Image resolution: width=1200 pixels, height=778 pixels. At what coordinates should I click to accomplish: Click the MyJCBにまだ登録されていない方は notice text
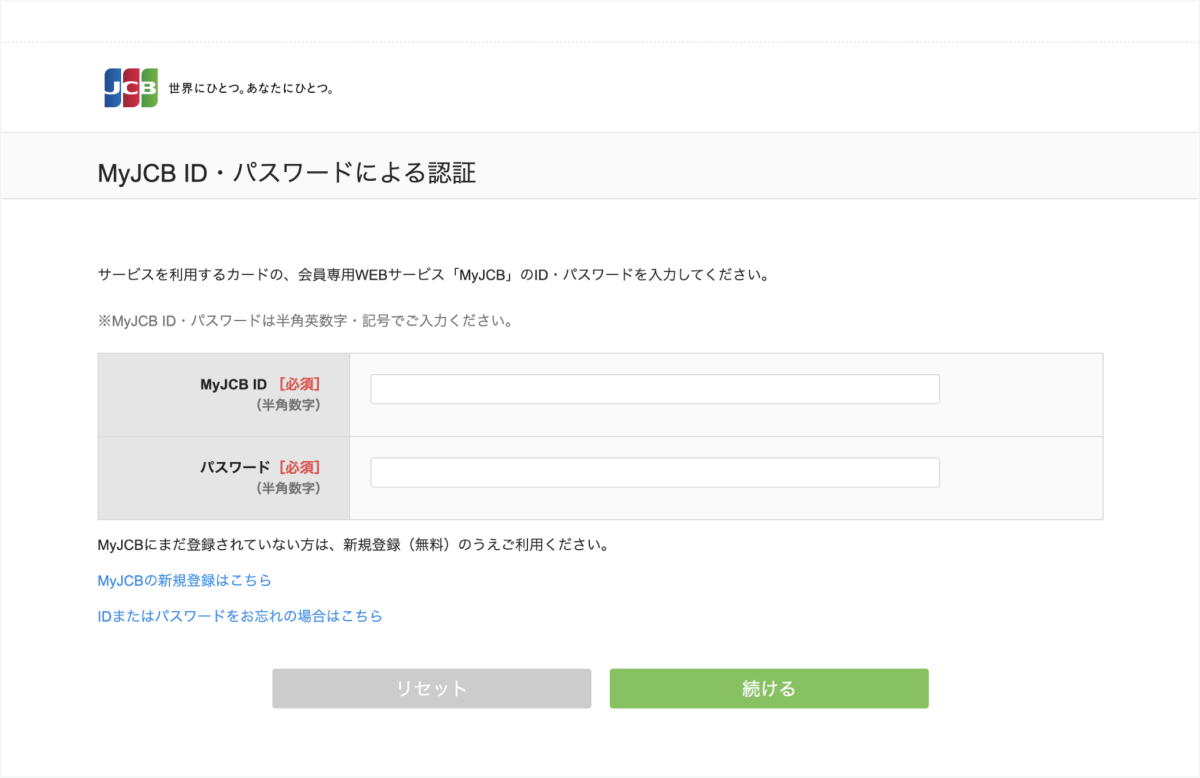(x=352, y=545)
